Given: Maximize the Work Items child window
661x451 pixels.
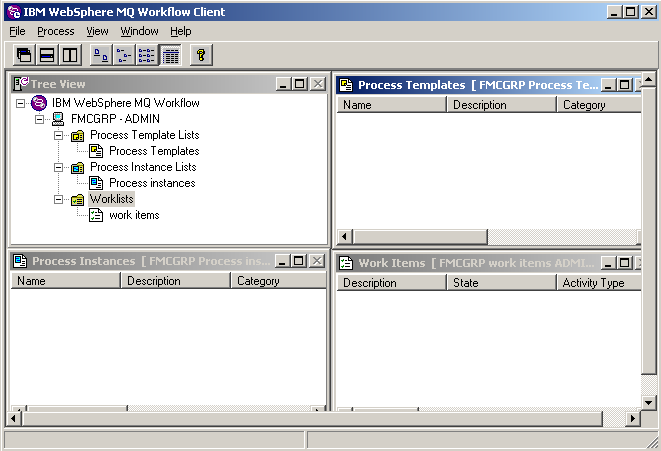Looking at the screenshot, I should (x=624, y=263).
